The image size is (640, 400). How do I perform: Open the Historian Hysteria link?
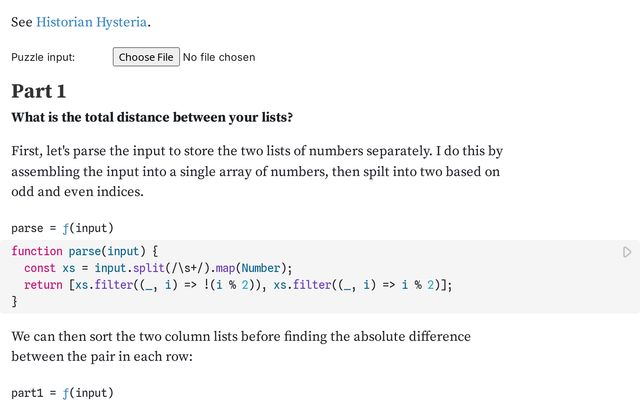coord(92,22)
